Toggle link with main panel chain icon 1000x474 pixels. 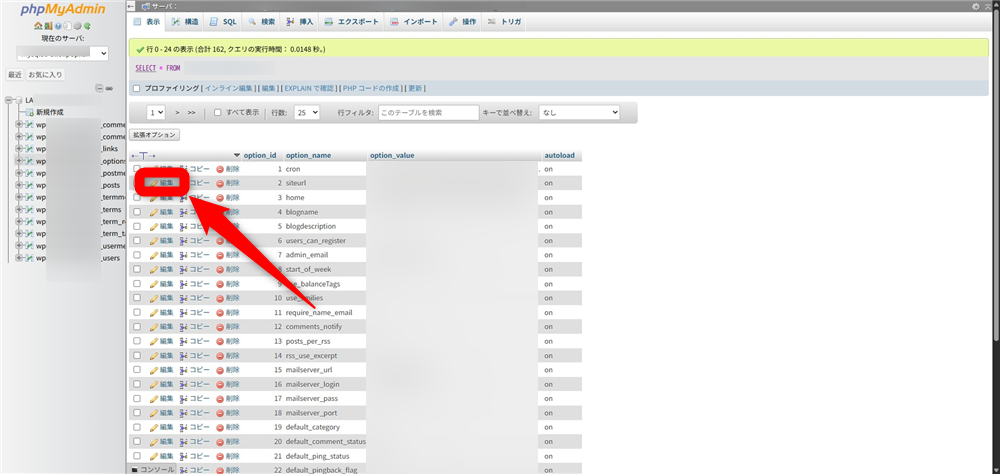tap(110, 88)
